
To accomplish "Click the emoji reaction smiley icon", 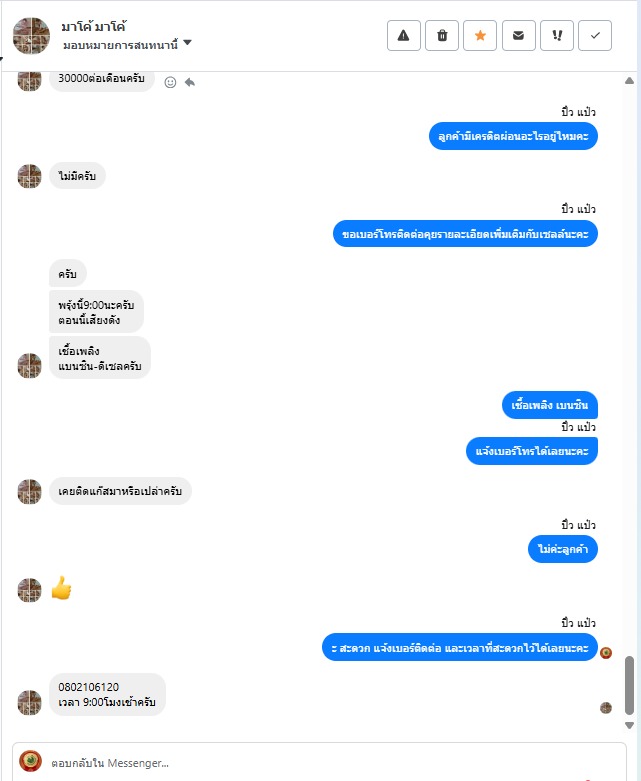I will pyautogui.click(x=170, y=82).
